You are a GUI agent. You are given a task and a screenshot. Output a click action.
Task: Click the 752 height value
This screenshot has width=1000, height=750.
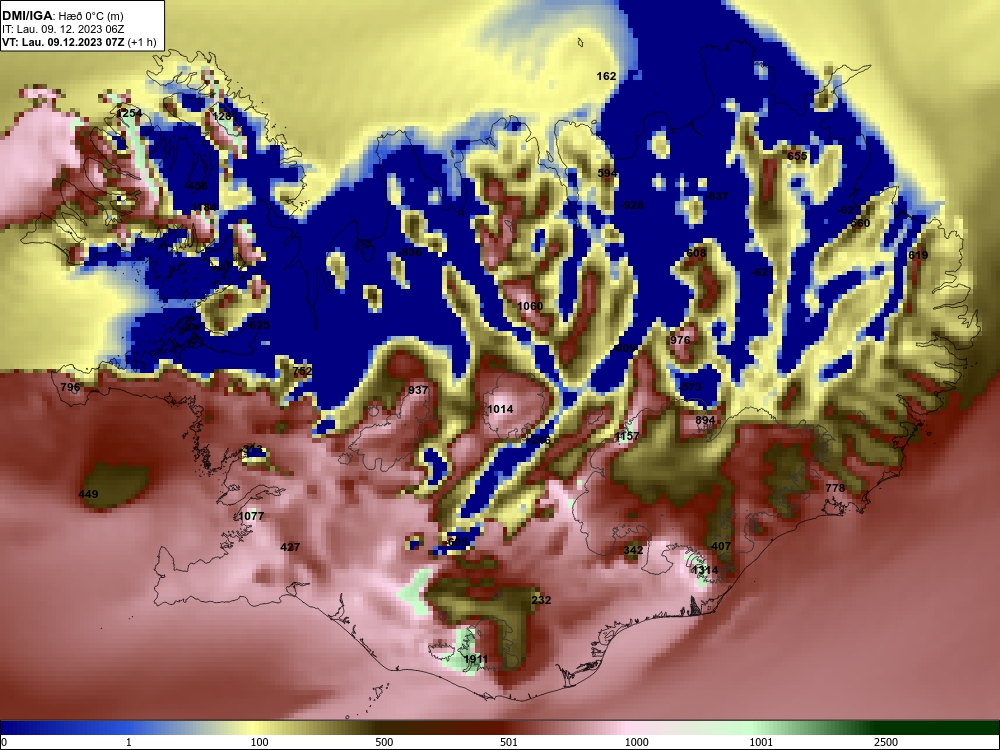tap(302, 371)
